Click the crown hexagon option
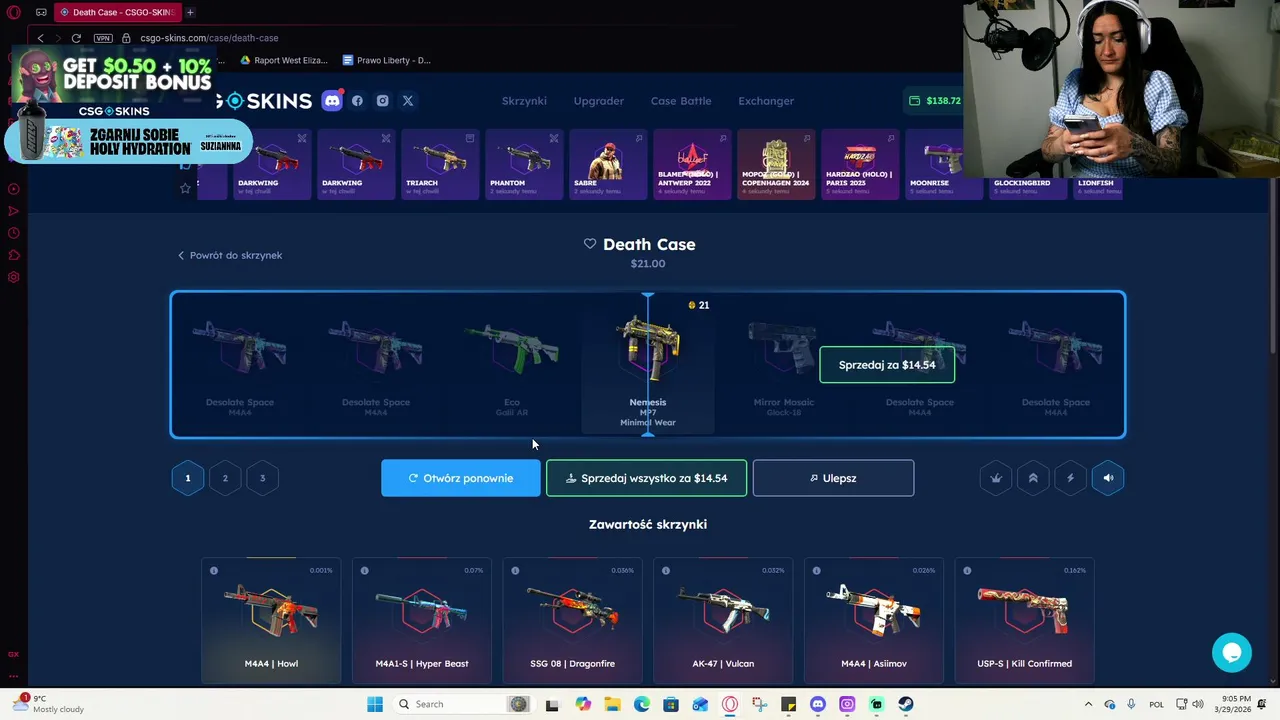This screenshot has height=720, width=1280. coord(996,478)
